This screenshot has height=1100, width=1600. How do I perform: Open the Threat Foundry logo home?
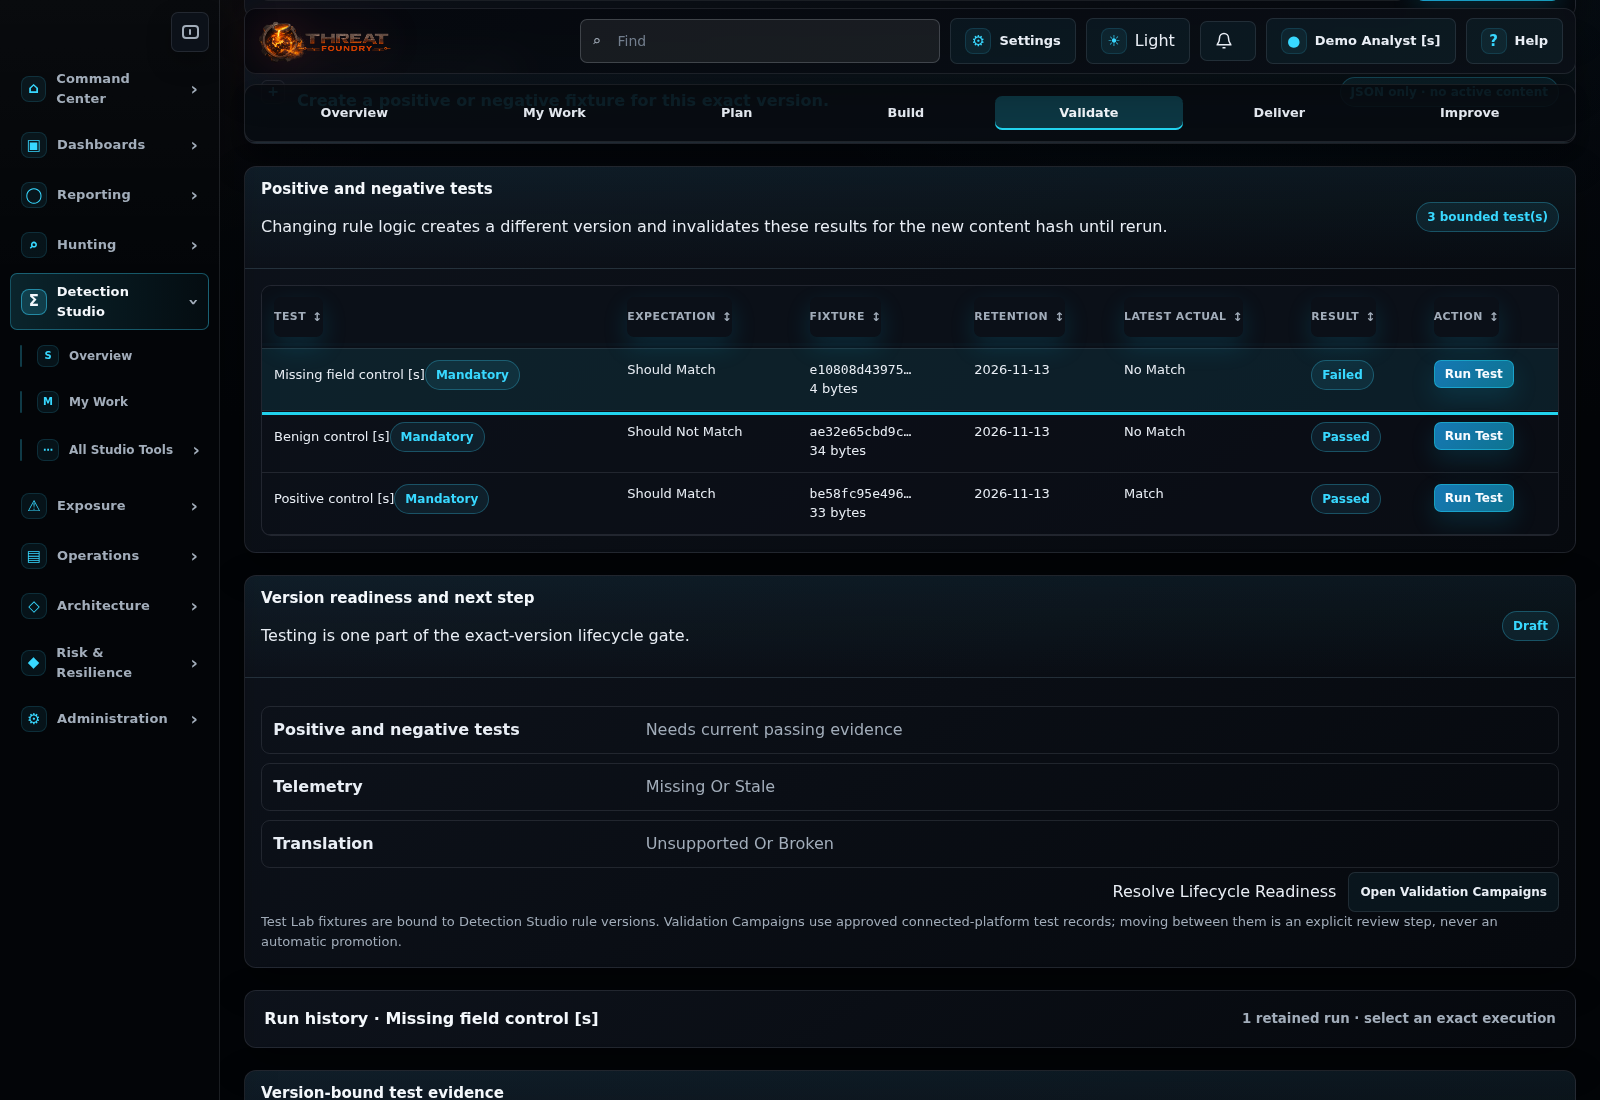324,41
